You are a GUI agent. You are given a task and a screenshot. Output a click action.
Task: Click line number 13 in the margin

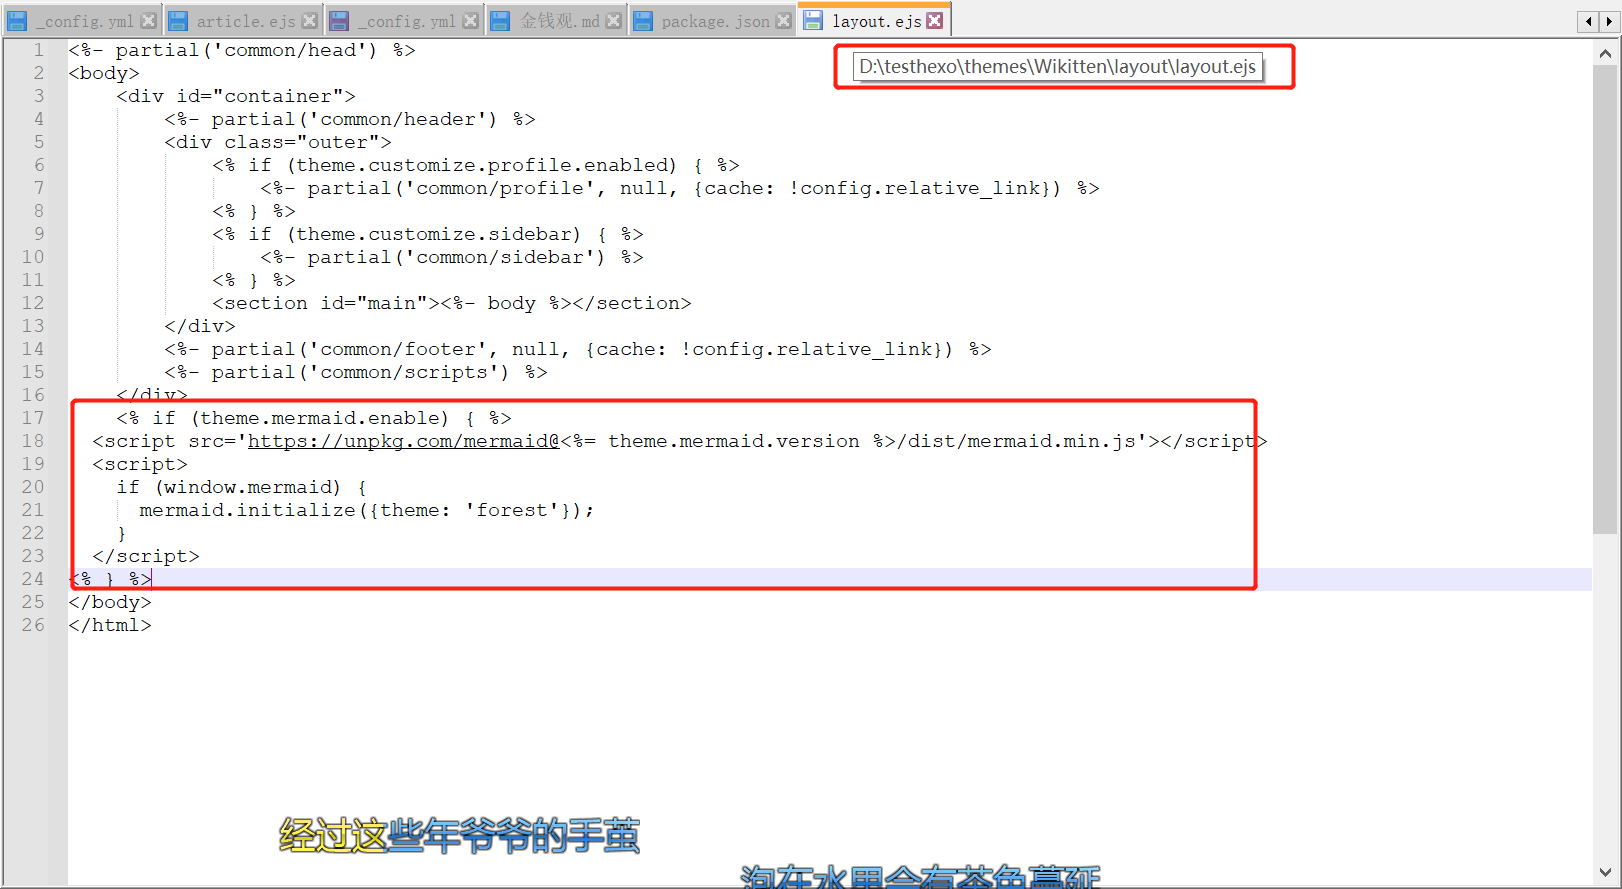(33, 326)
